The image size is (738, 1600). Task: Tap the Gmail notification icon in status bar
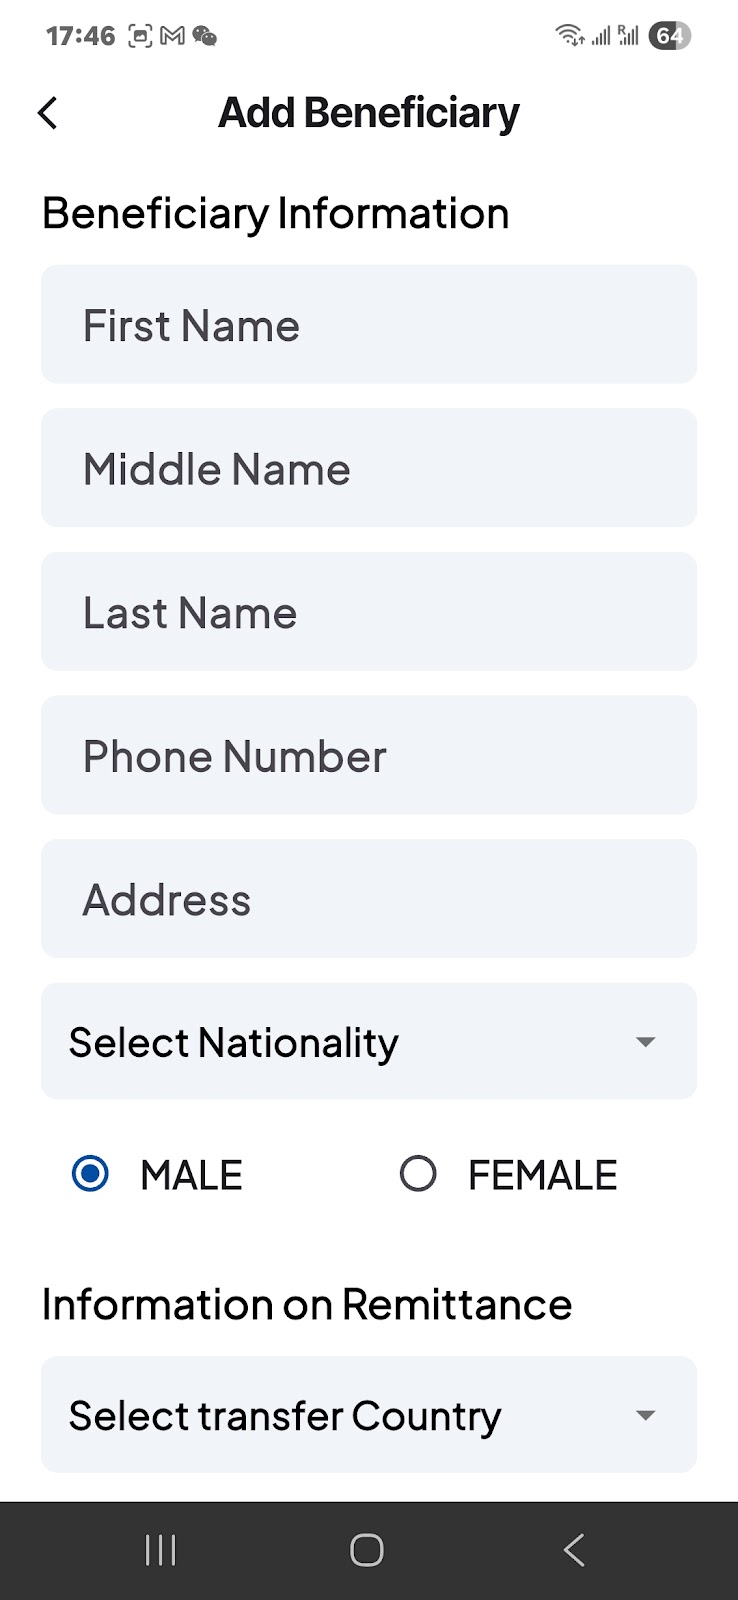pos(172,36)
